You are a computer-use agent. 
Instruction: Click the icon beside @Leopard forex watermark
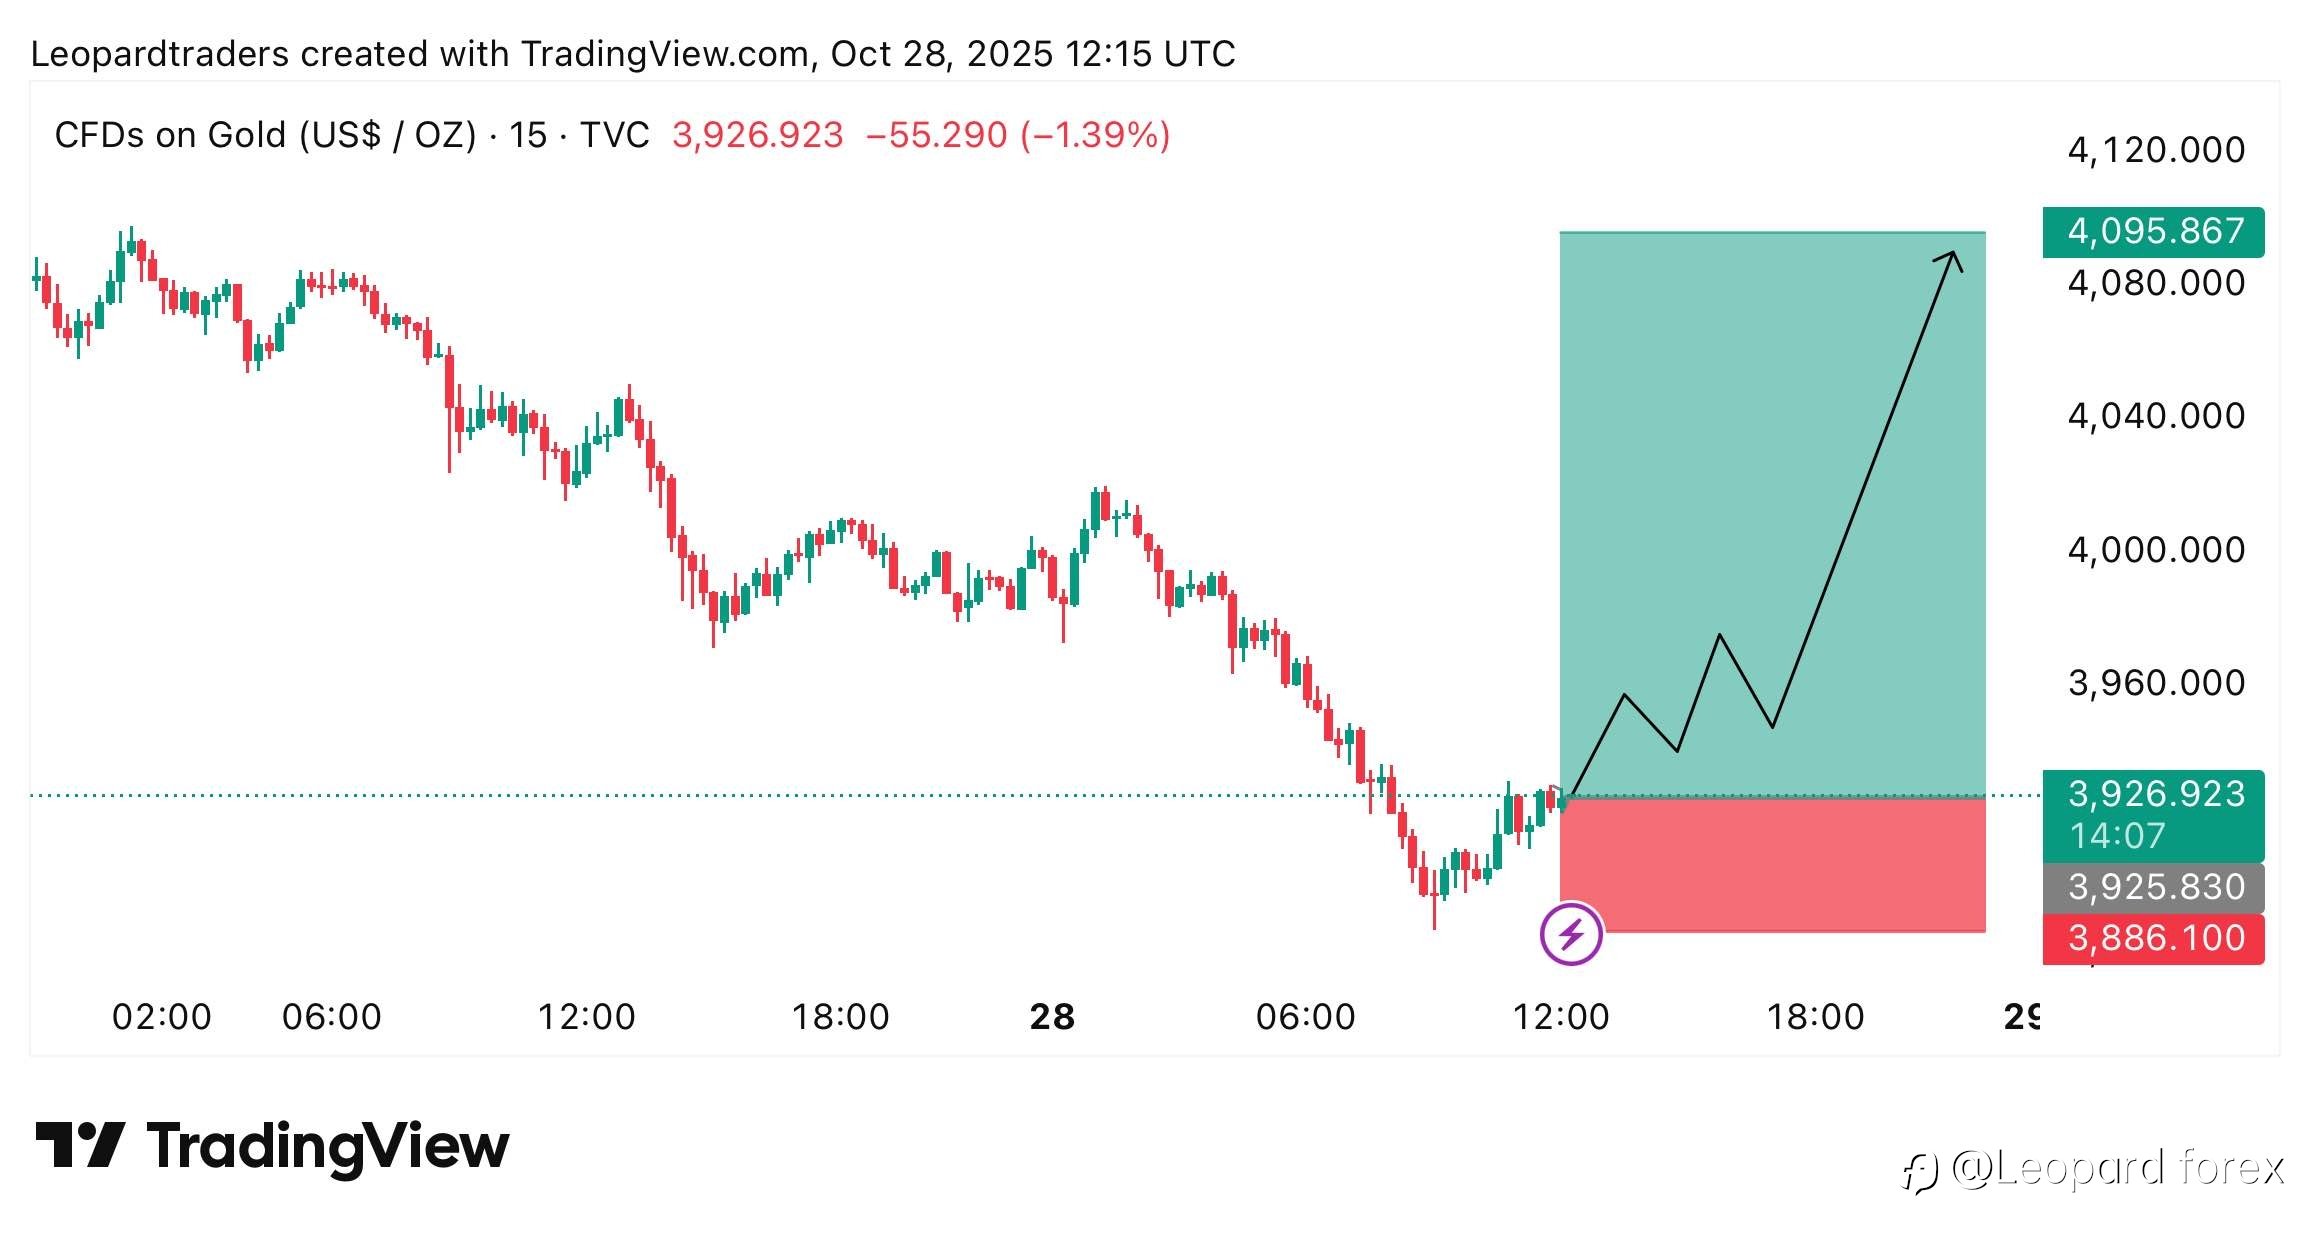coord(1919,1171)
